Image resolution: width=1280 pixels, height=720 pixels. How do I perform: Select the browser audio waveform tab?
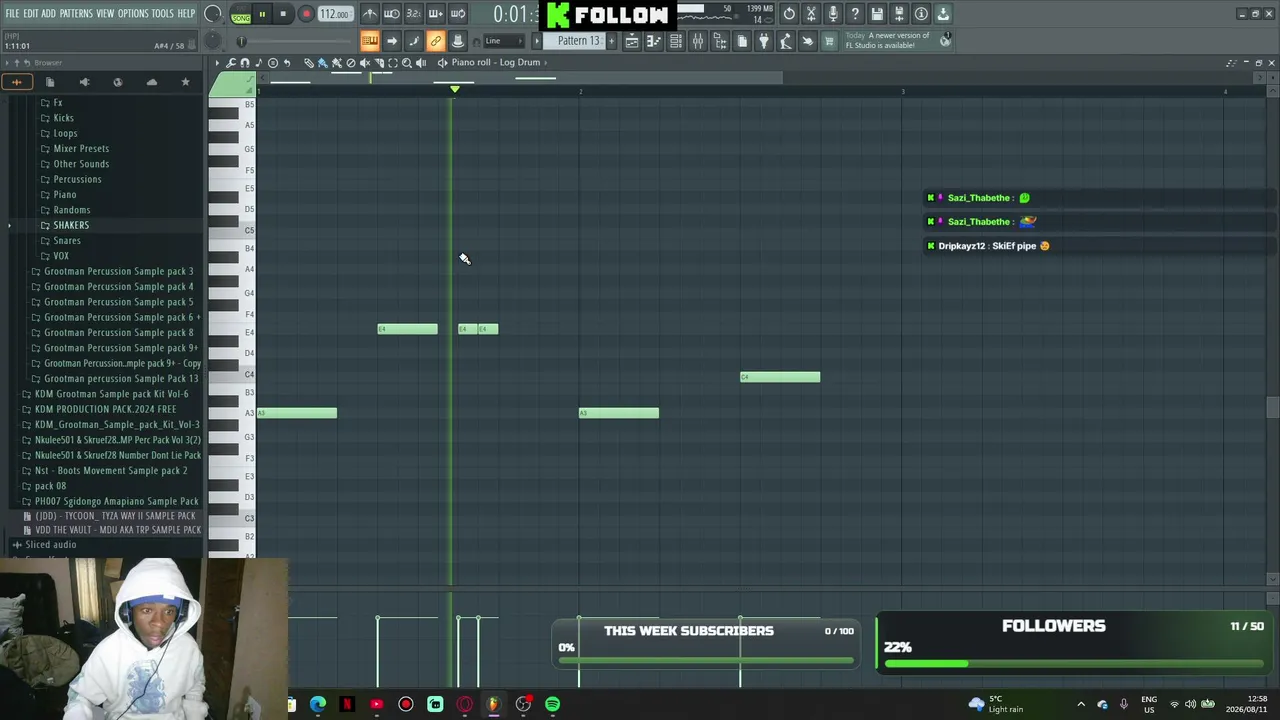point(17,82)
